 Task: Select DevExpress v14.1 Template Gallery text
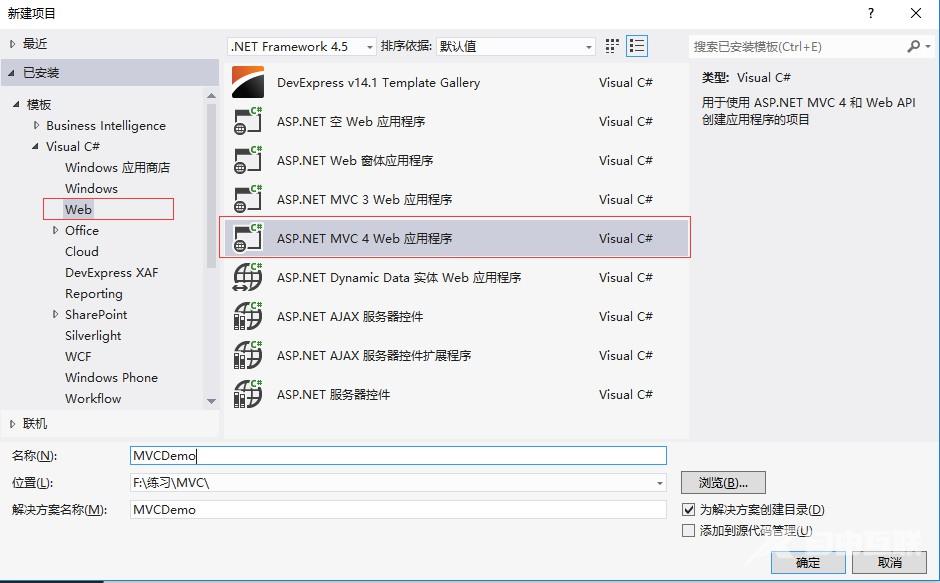point(378,83)
